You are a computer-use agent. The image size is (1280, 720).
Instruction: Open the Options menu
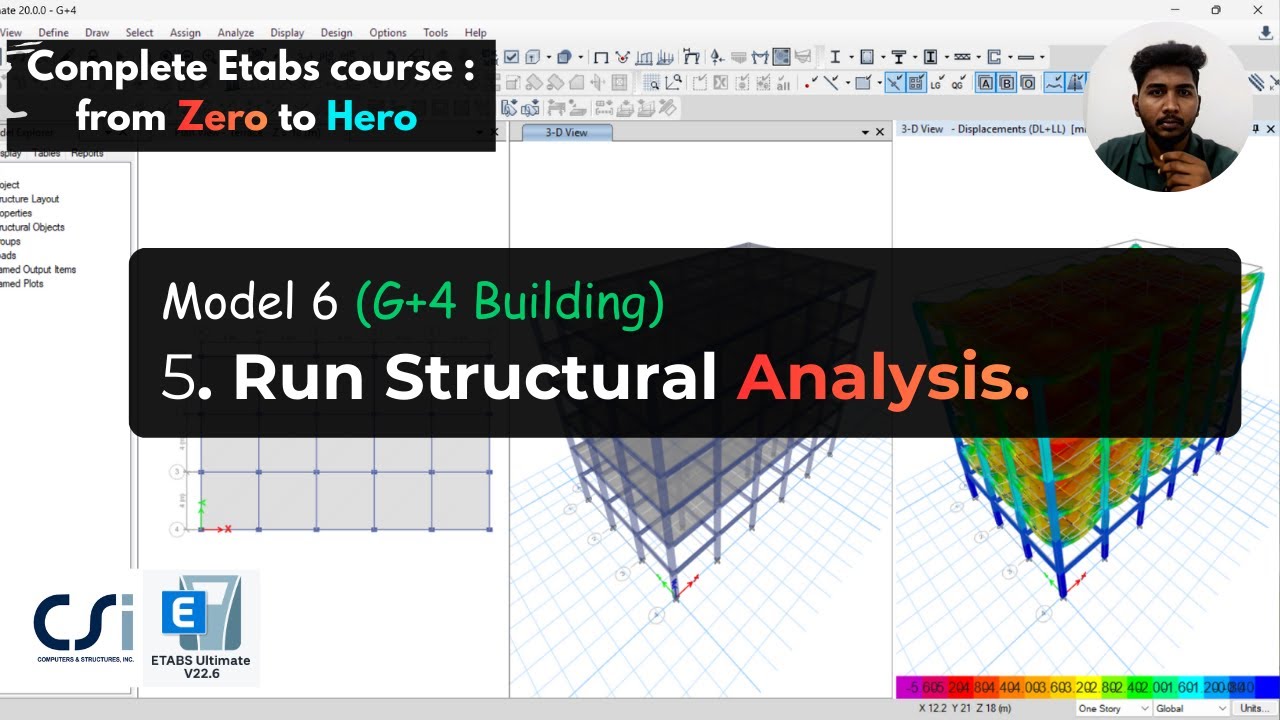[388, 33]
